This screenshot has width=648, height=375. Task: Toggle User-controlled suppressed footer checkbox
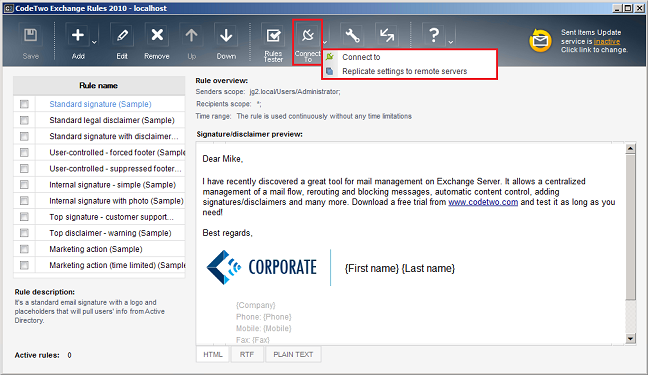coord(24,169)
